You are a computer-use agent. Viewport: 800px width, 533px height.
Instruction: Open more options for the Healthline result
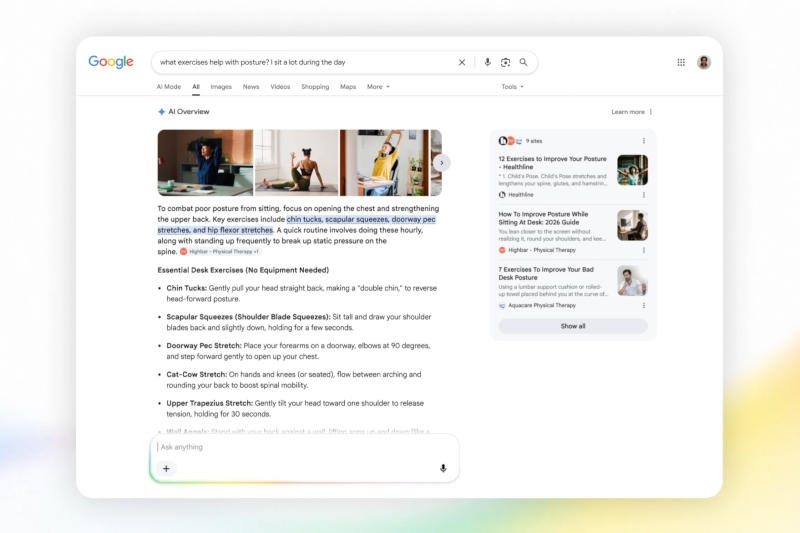(x=643, y=195)
